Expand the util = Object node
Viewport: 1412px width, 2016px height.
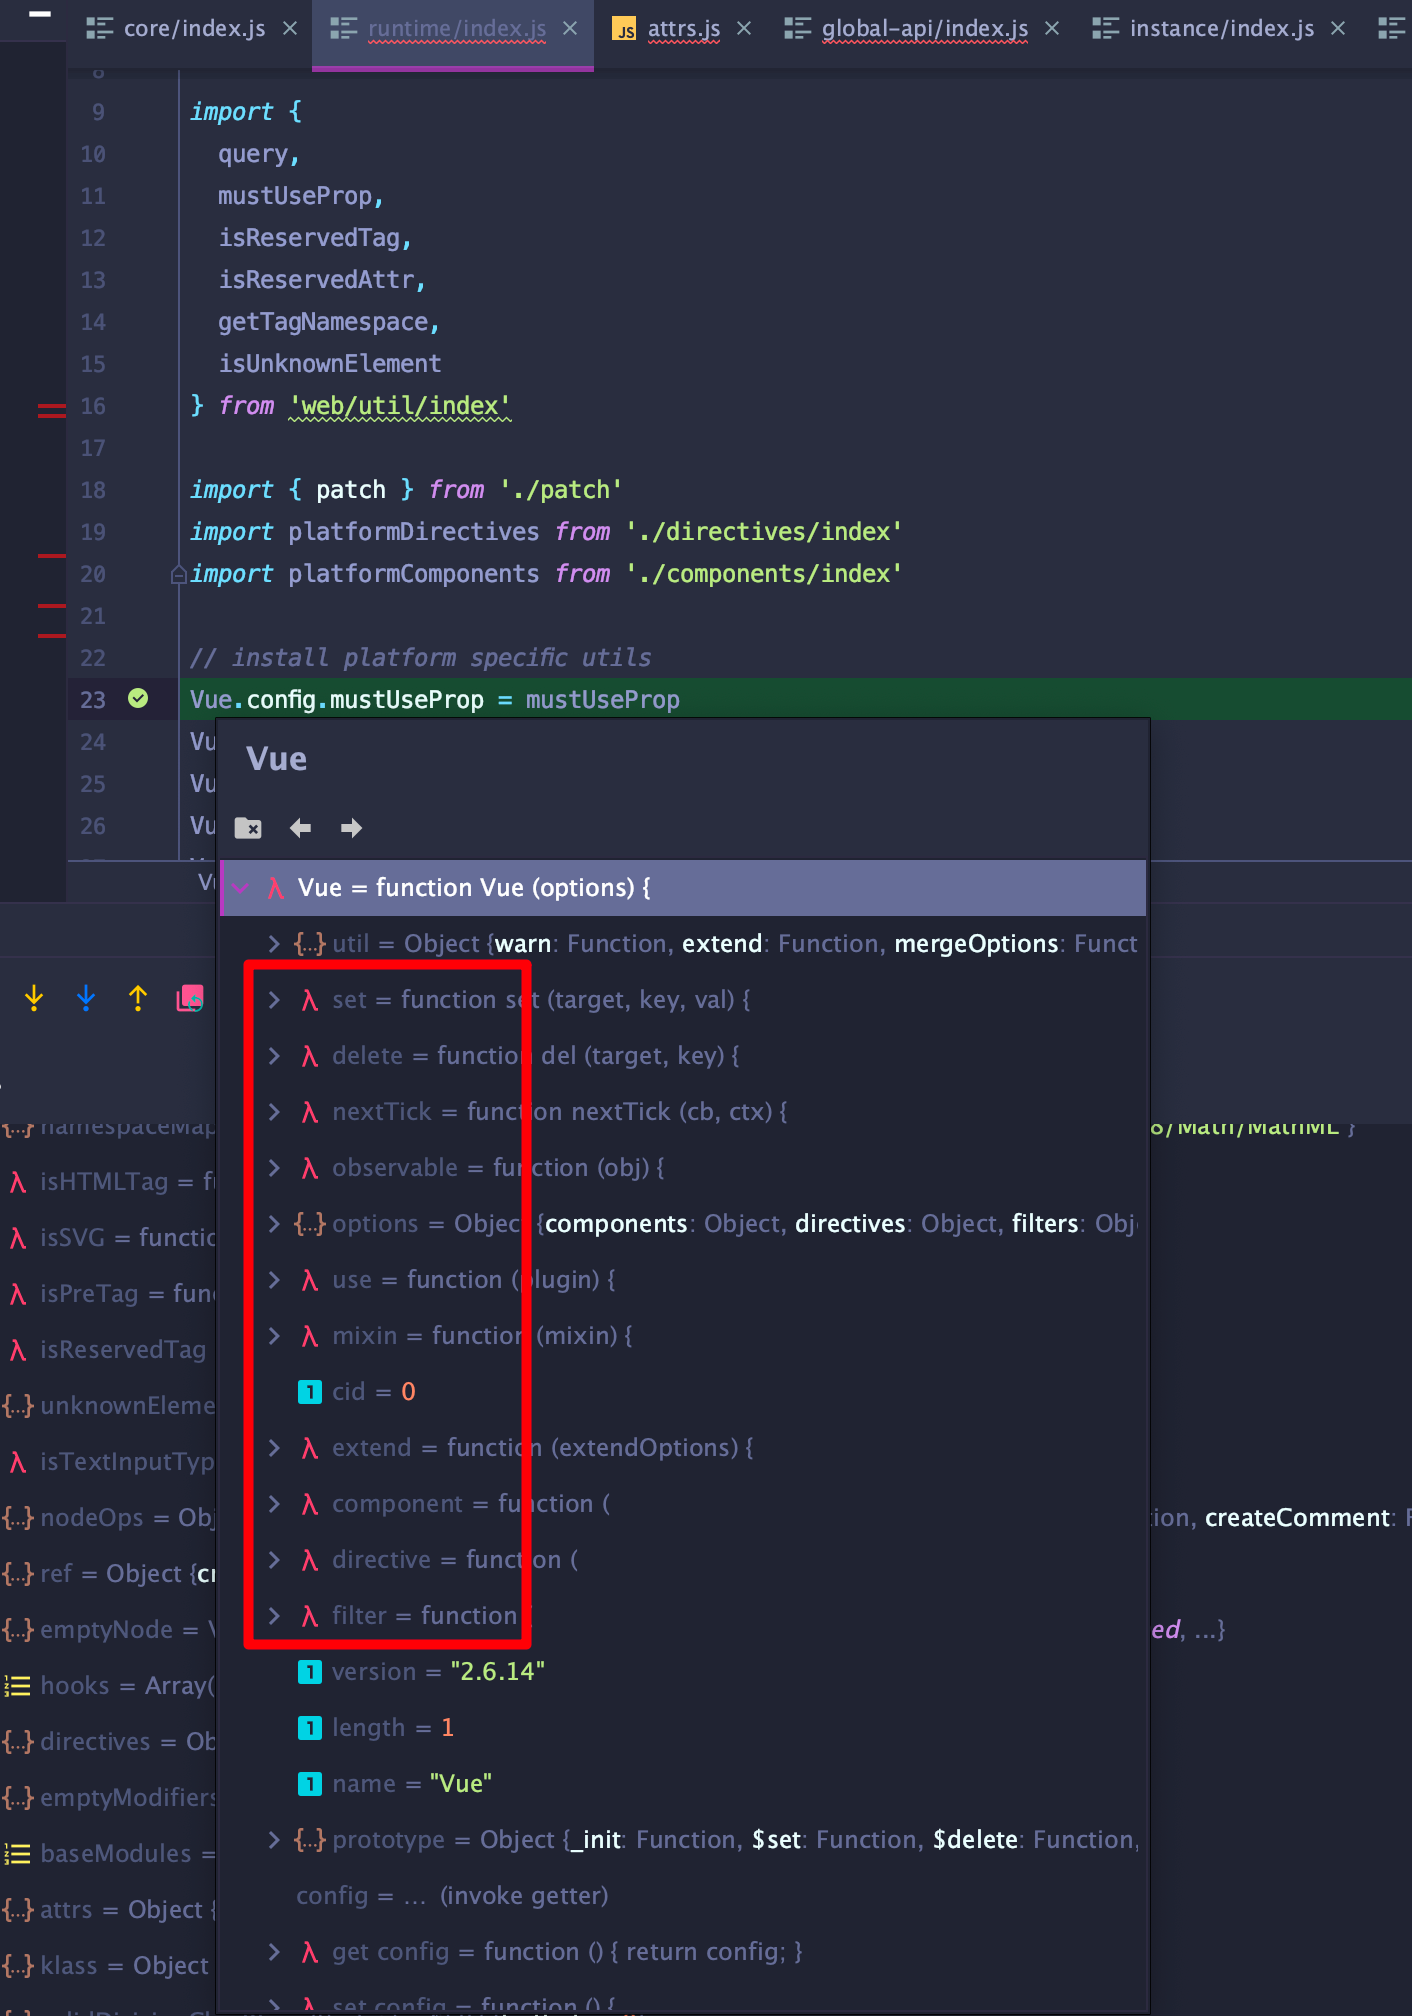274,944
